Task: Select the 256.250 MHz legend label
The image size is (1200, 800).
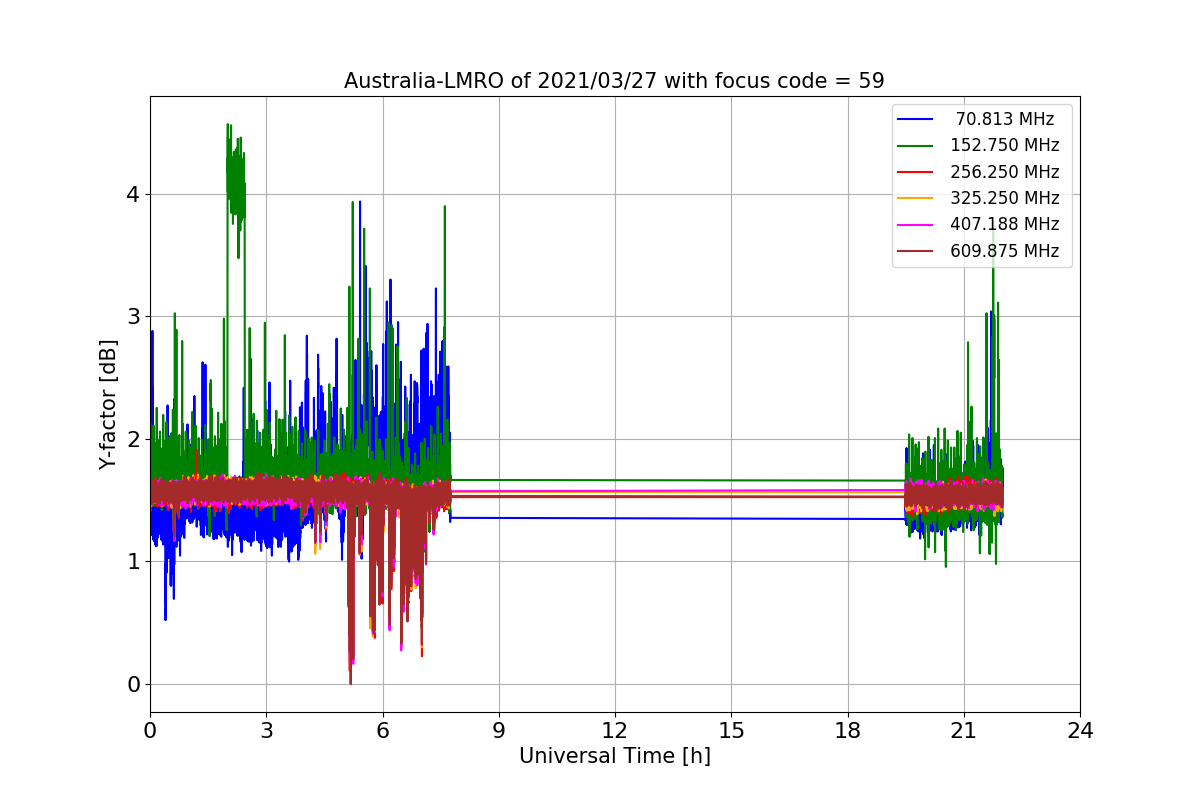Action: 1005,172
